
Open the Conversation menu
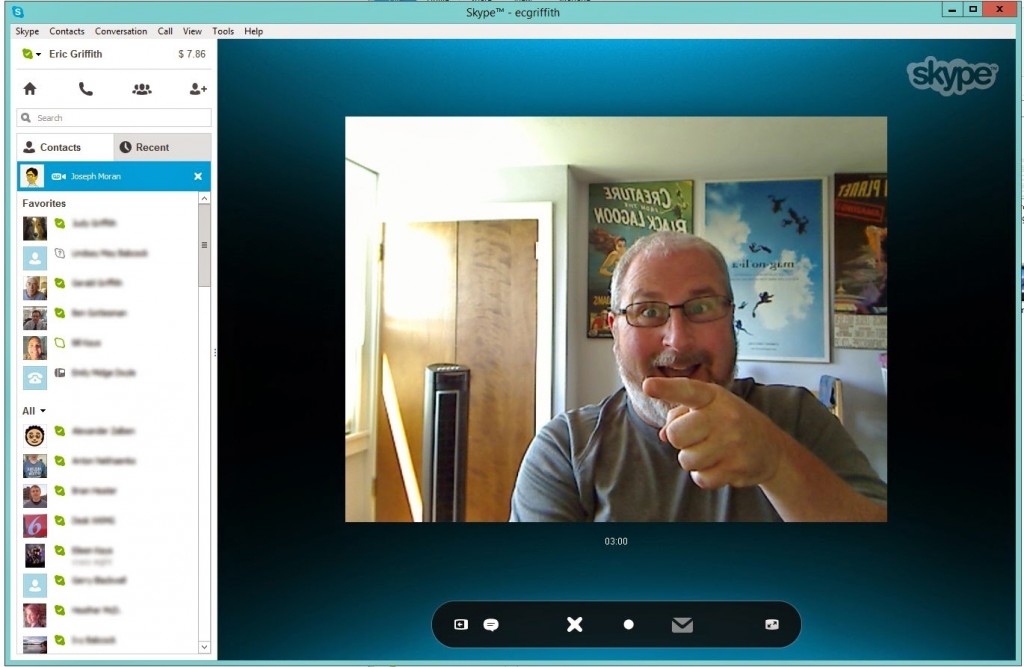(x=121, y=31)
